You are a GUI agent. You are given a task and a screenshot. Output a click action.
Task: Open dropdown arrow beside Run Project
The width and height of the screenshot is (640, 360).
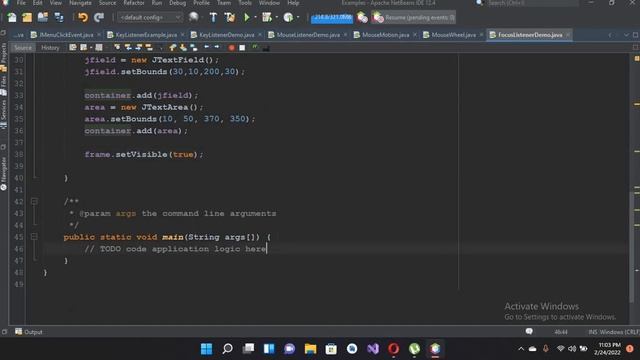pyautogui.click(x=256, y=18)
